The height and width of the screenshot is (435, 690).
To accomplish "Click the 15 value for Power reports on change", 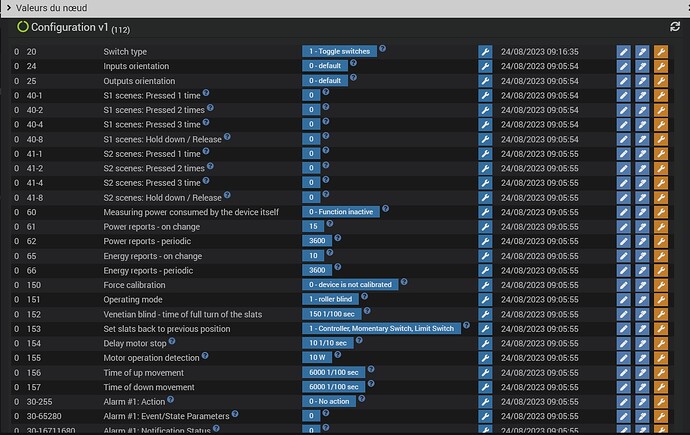I will [x=313, y=227].
